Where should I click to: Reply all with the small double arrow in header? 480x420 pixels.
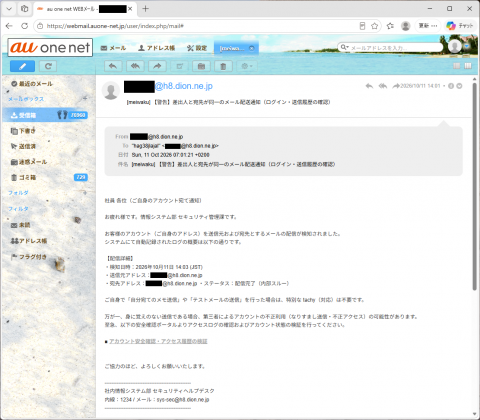point(383,86)
